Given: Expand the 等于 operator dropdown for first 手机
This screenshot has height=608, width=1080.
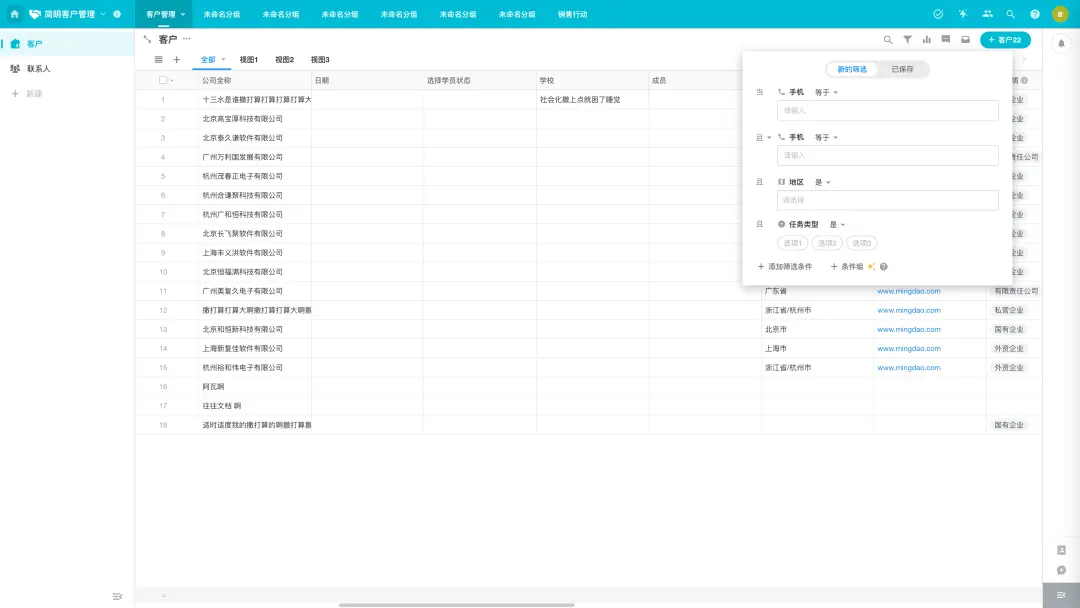Looking at the screenshot, I should (x=826, y=92).
